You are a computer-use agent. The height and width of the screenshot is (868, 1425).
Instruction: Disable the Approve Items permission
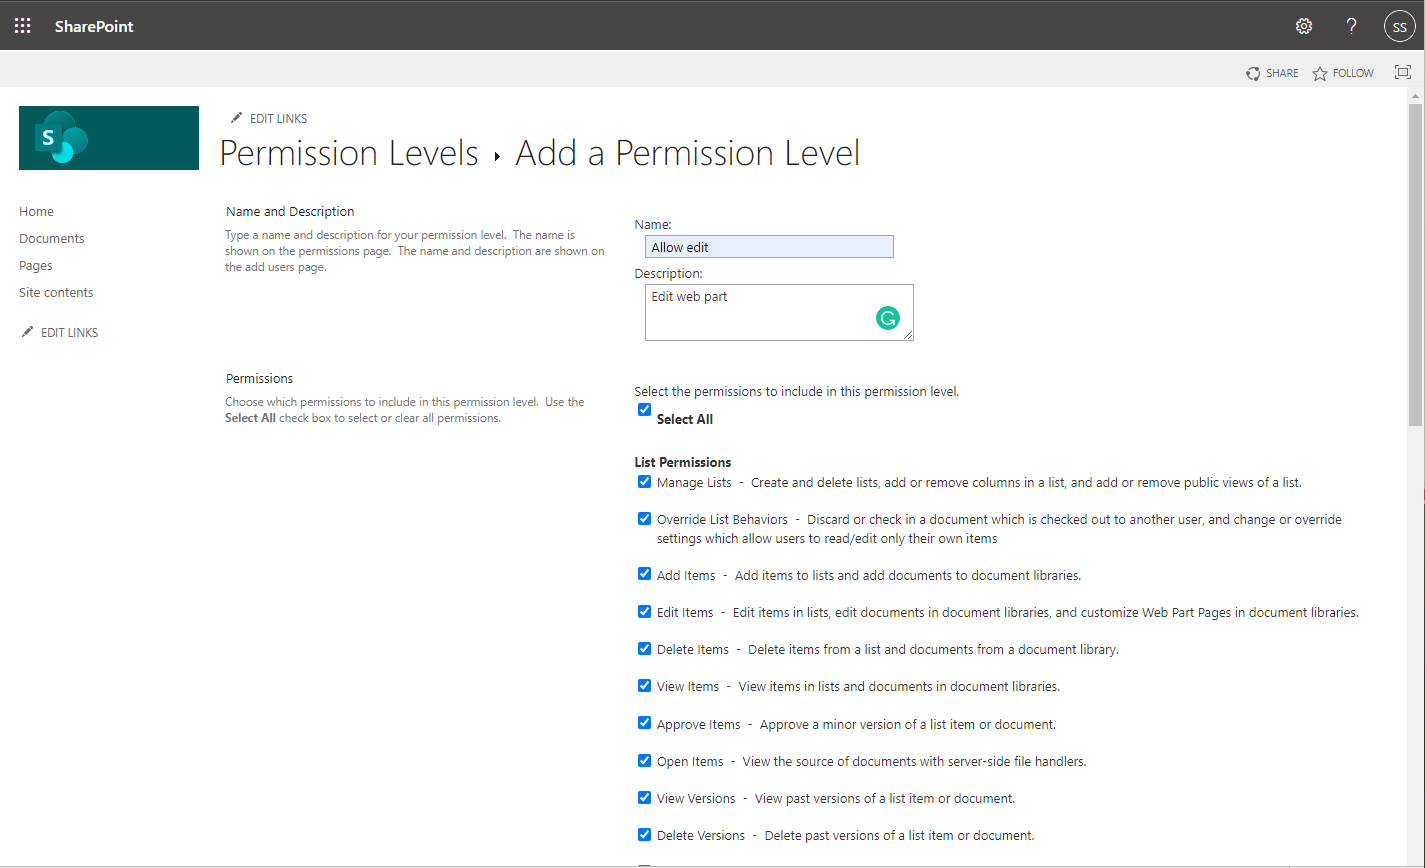tap(645, 723)
